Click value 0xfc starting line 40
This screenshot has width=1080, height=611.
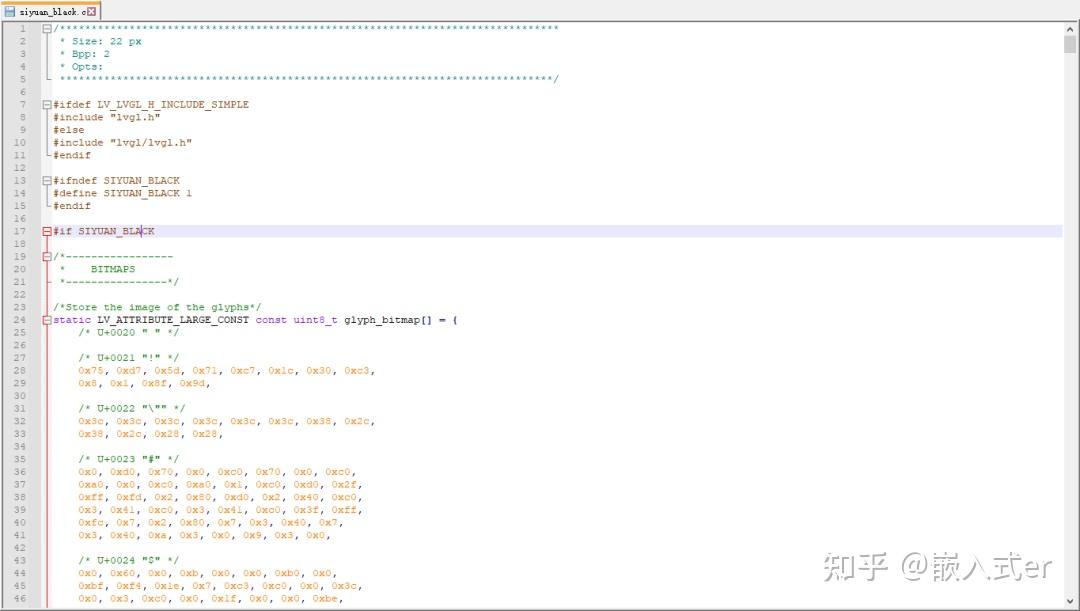click(90, 523)
